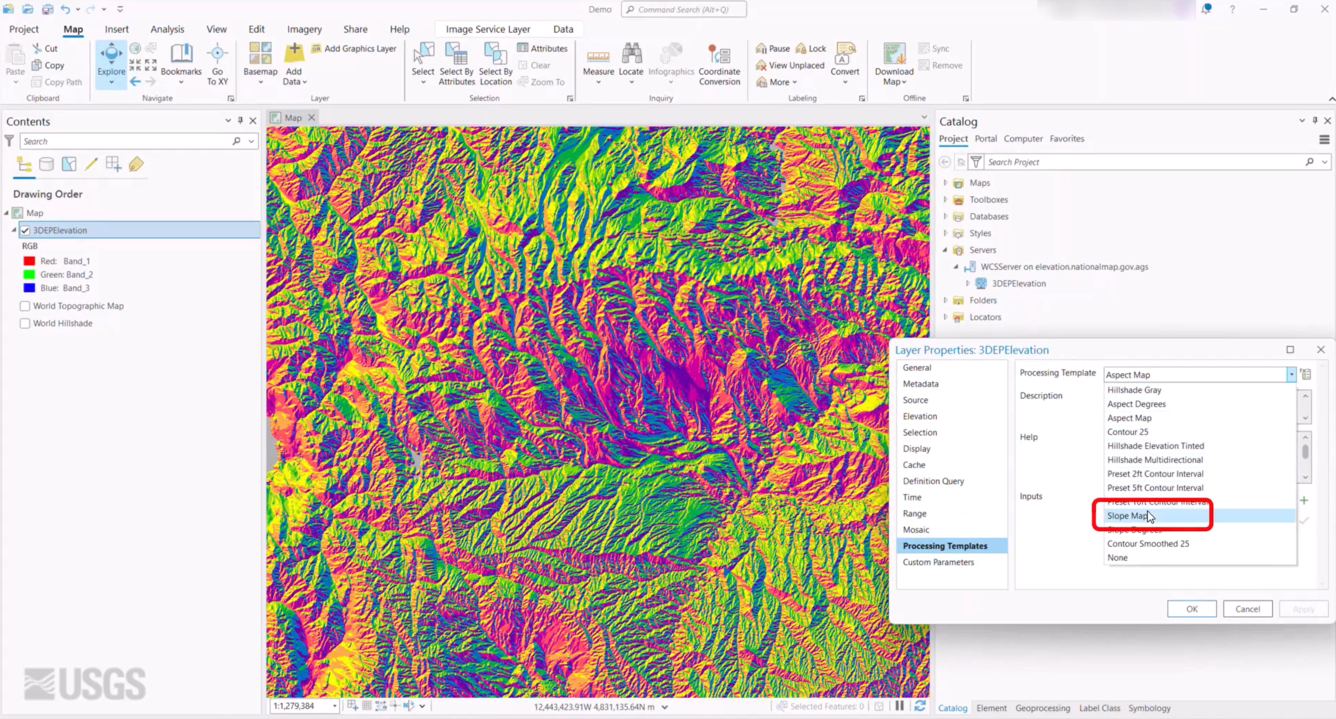The height and width of the screenshot is (719, 1336).
Task: Switch to List By Drawing Order
Action: 24,164
